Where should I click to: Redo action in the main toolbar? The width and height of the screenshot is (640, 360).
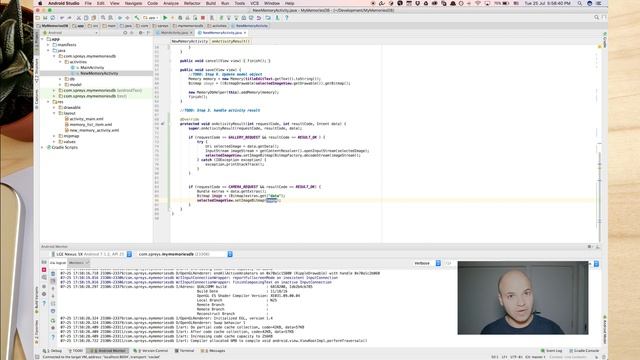[69, 18]
